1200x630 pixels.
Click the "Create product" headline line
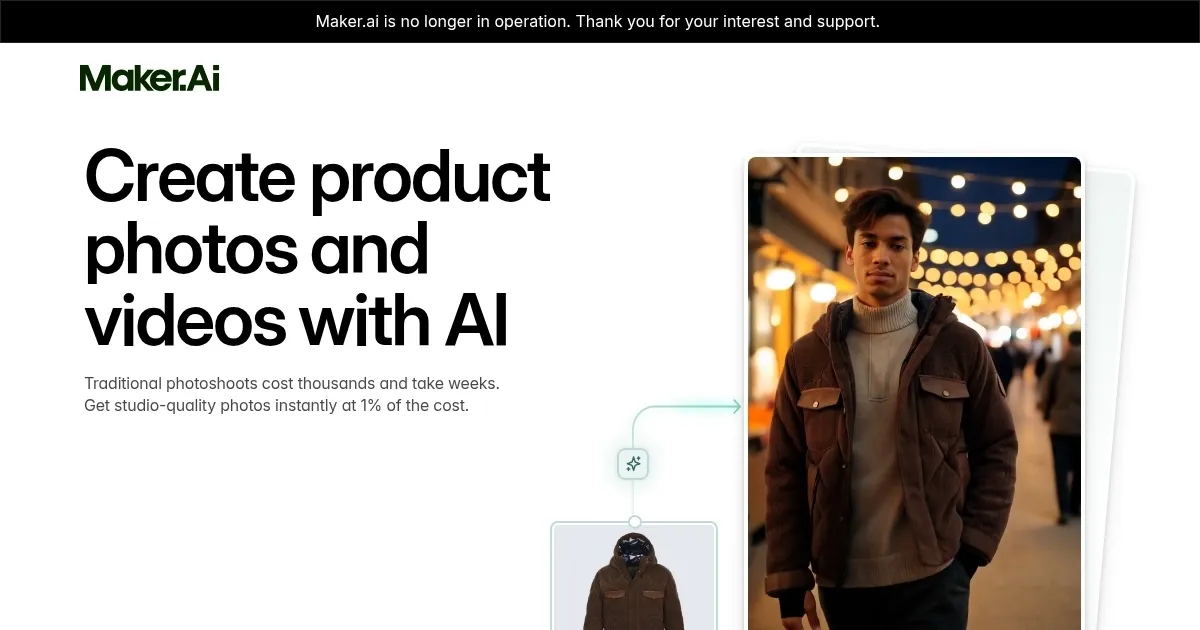pyautogui.click(x=318, y=177)
